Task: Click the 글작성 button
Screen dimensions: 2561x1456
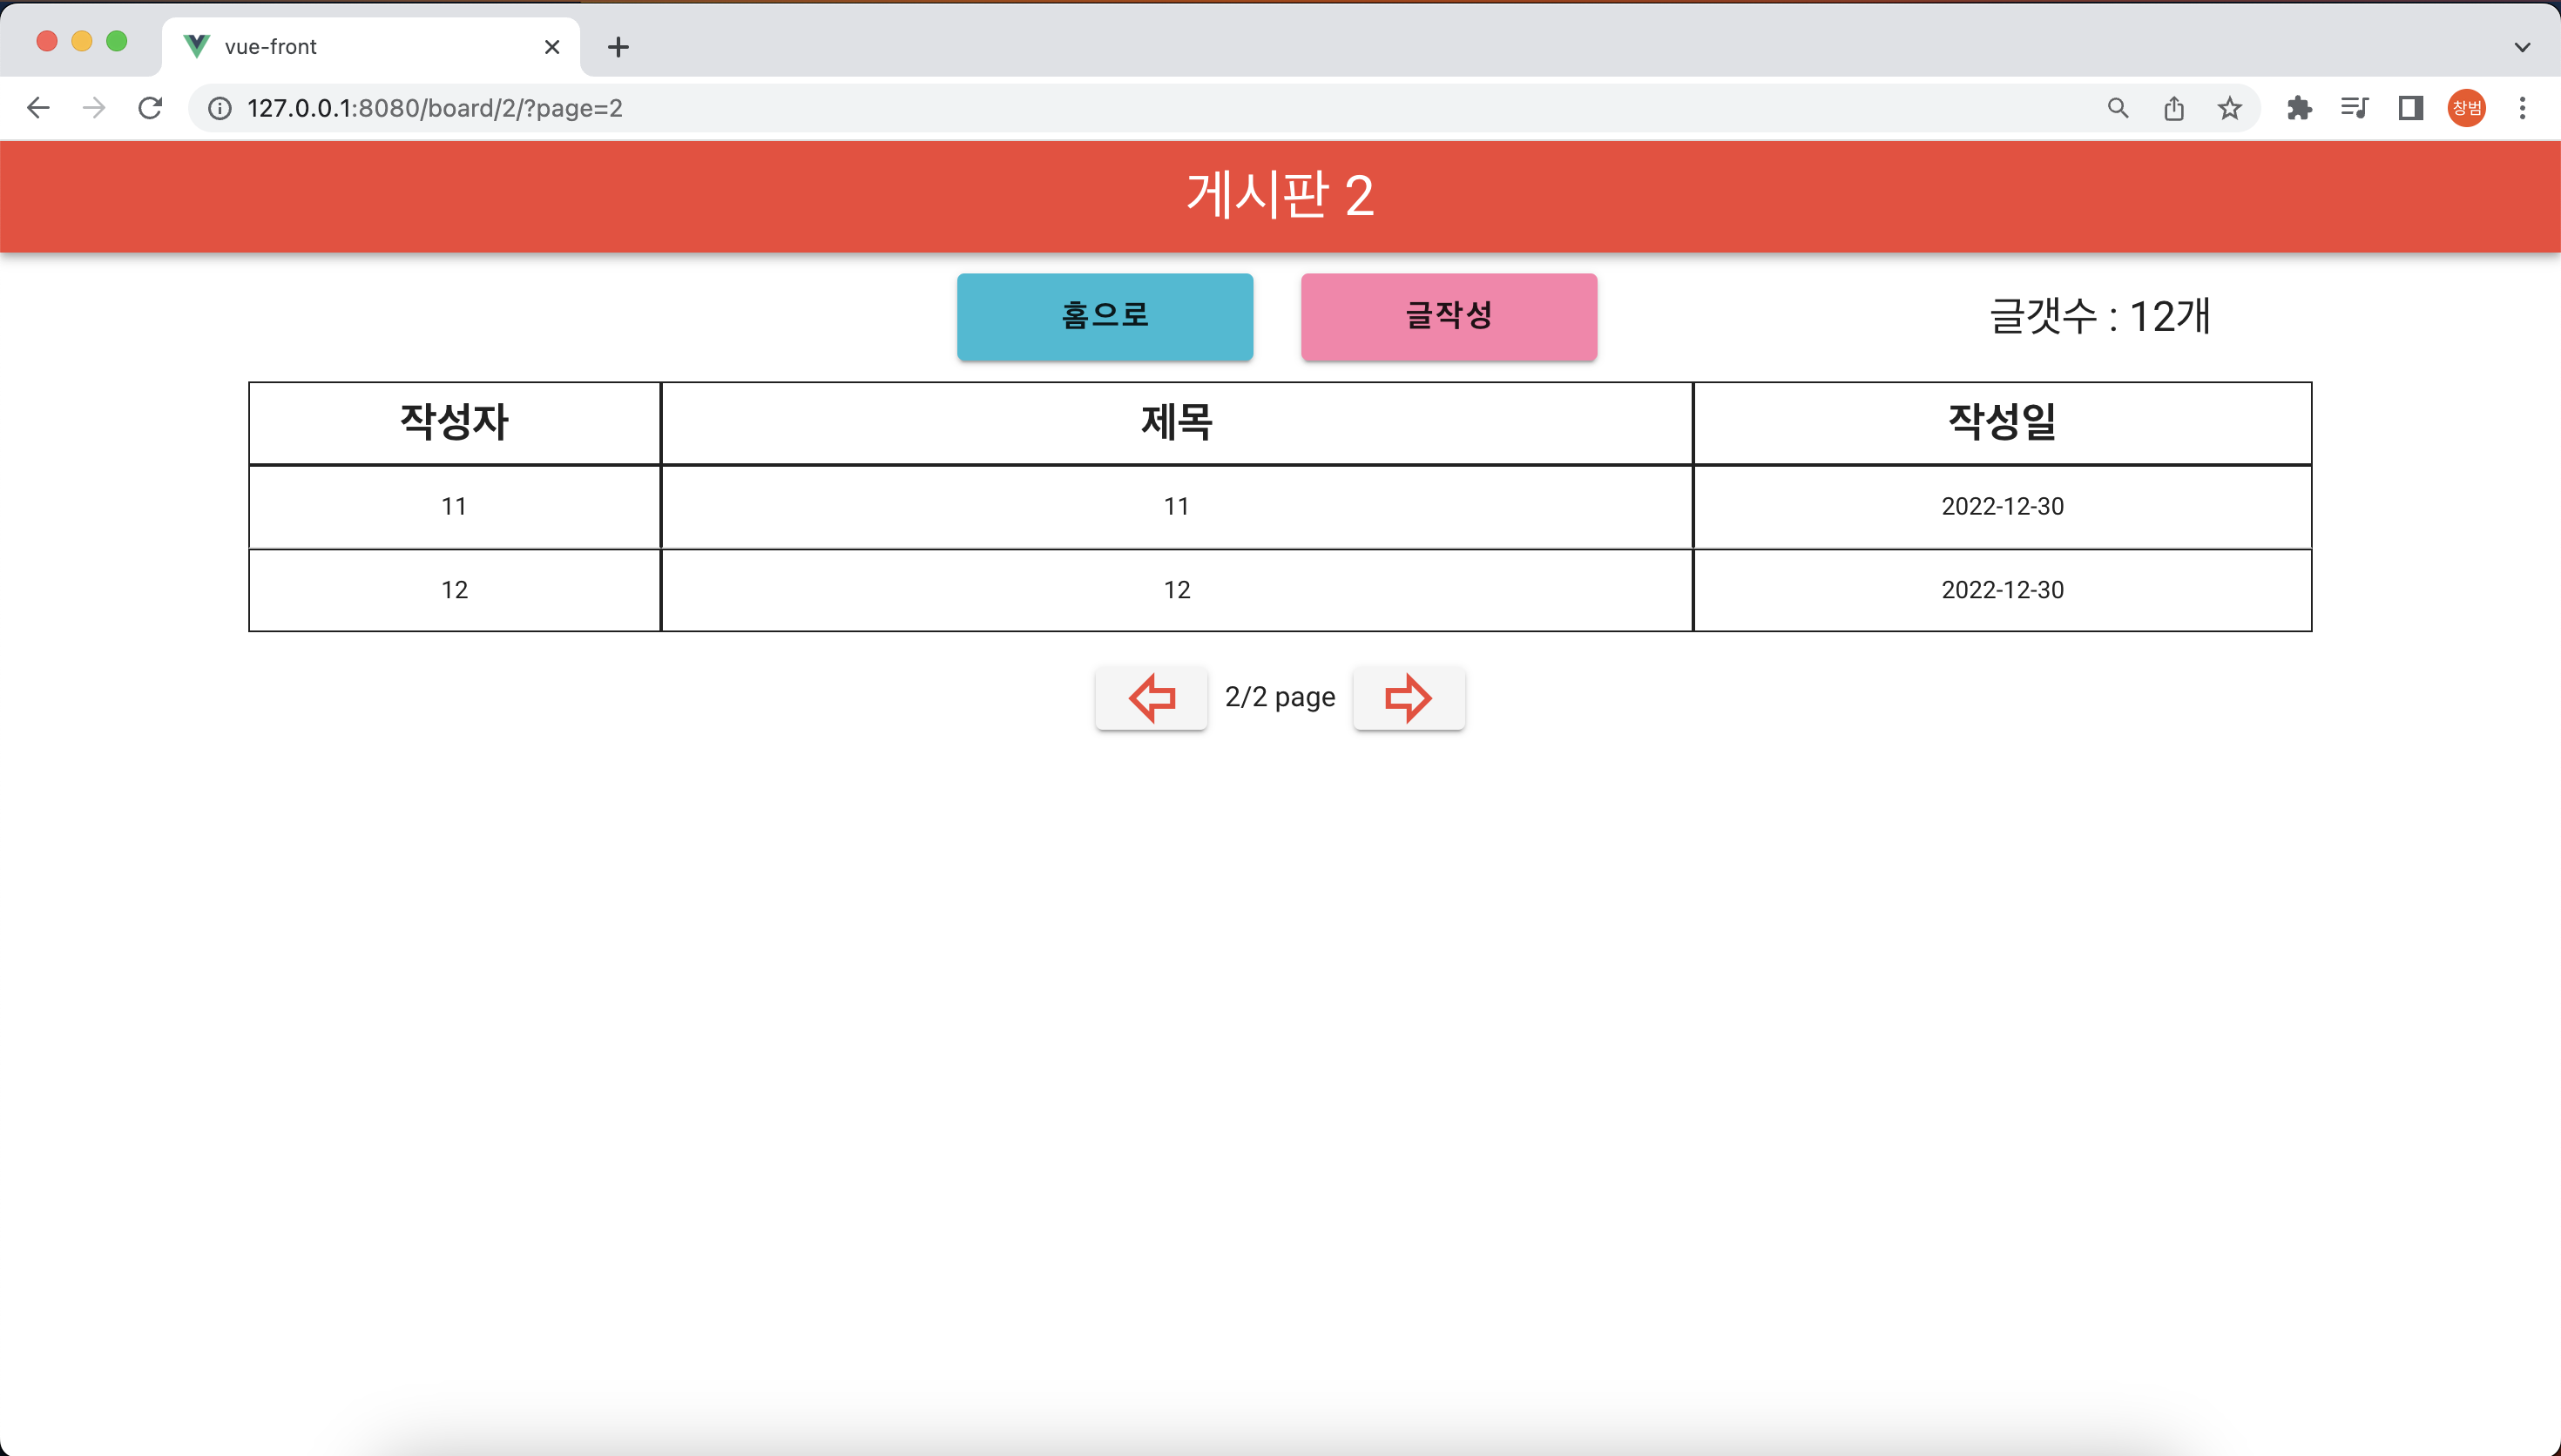Action: (x=1448, y=316)
